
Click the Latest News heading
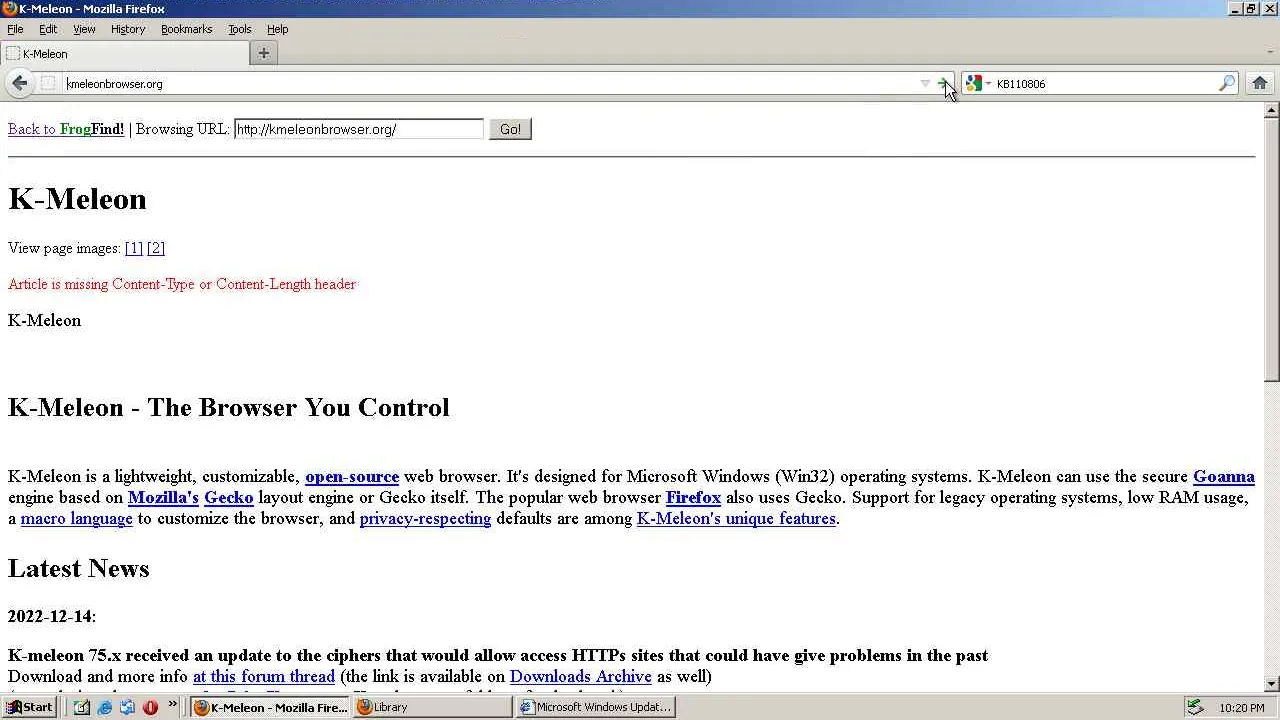coord(79,568)
